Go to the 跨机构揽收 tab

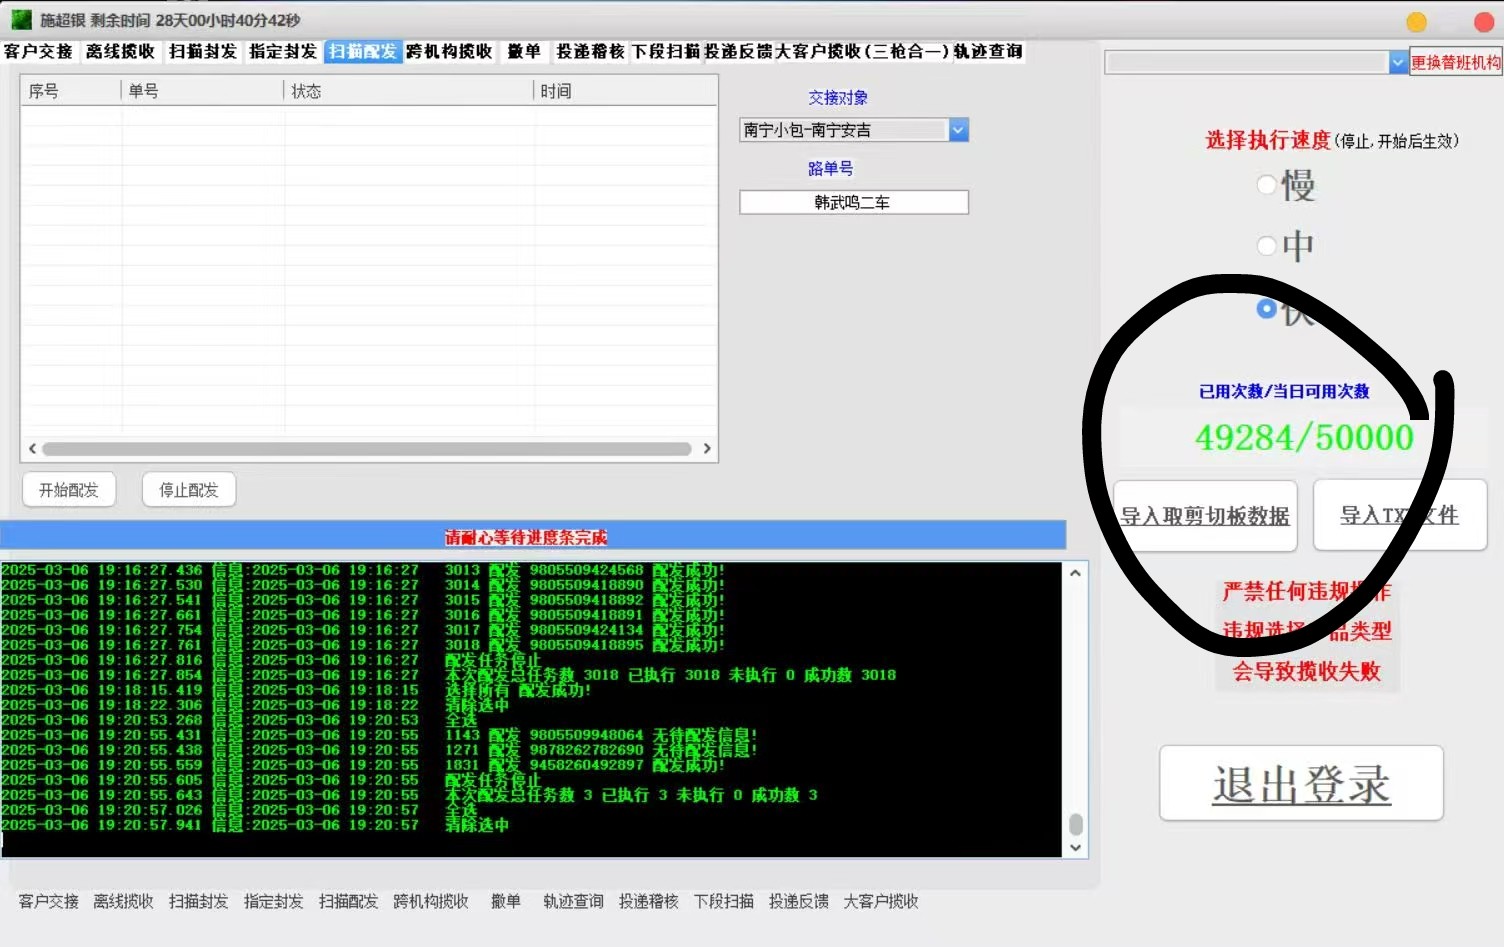449,51
